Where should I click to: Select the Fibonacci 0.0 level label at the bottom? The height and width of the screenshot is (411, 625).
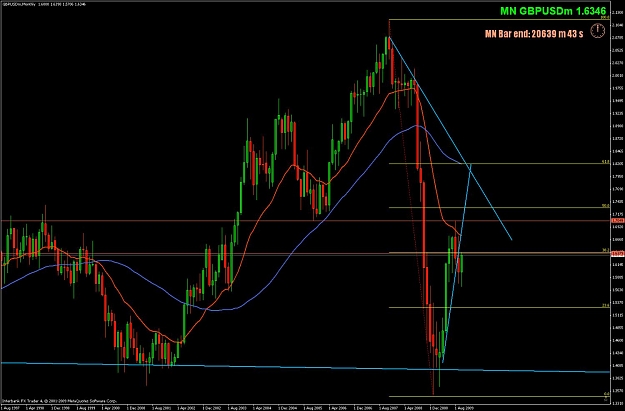point(606,394)
